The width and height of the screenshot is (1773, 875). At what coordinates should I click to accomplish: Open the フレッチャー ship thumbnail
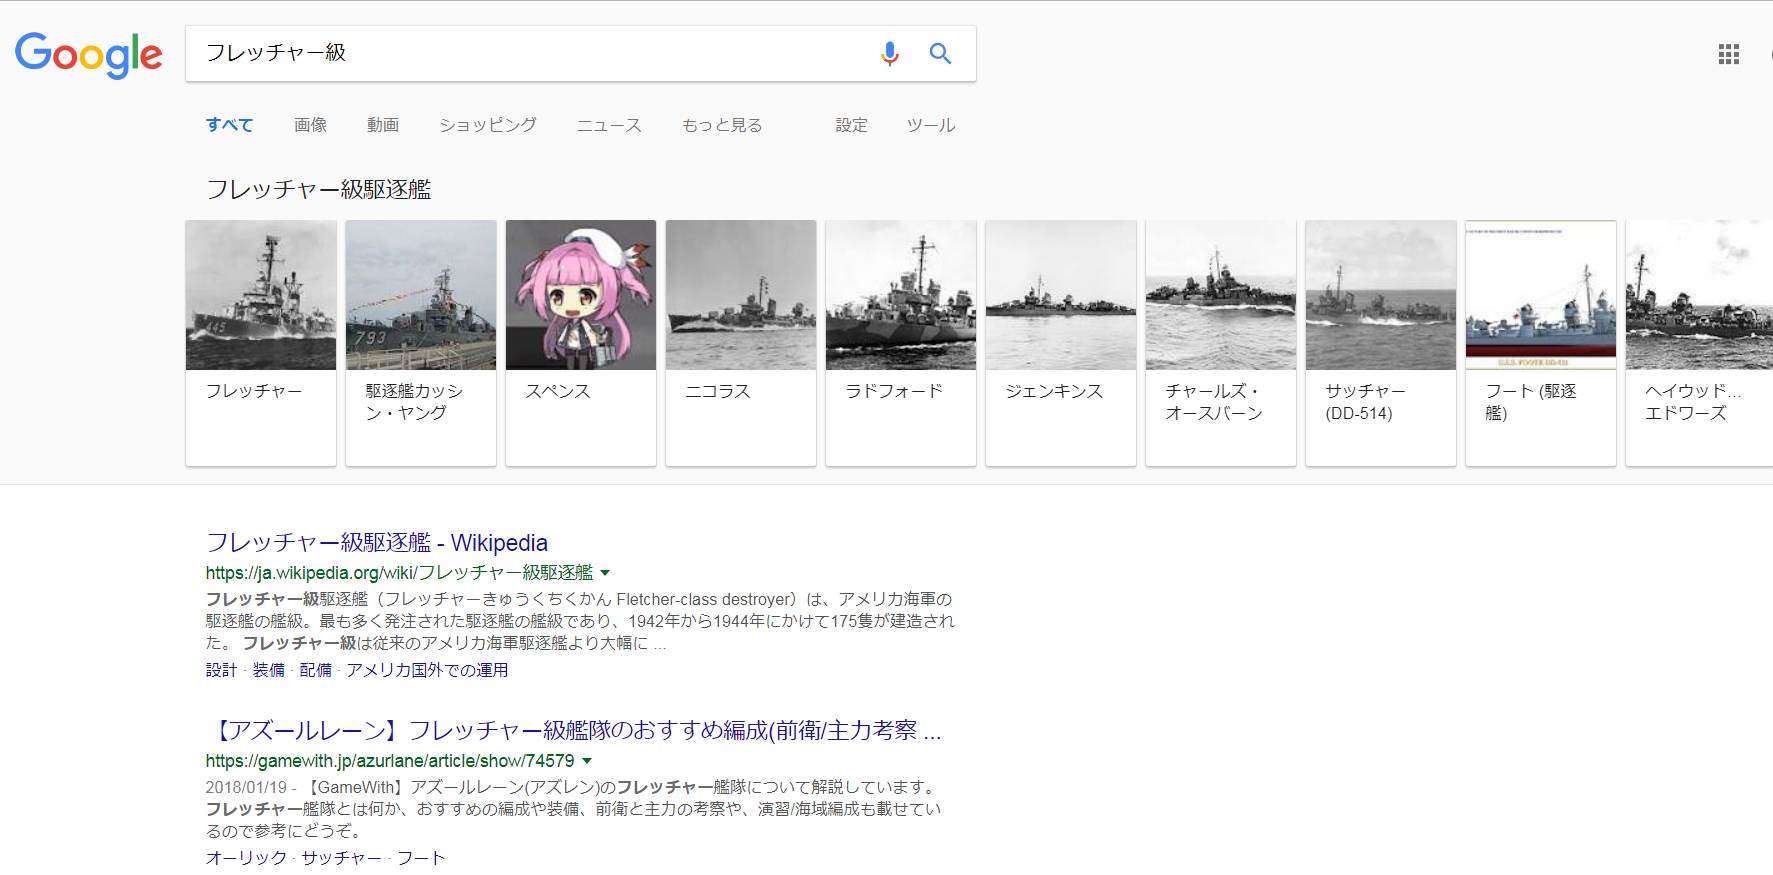point(261,295)
